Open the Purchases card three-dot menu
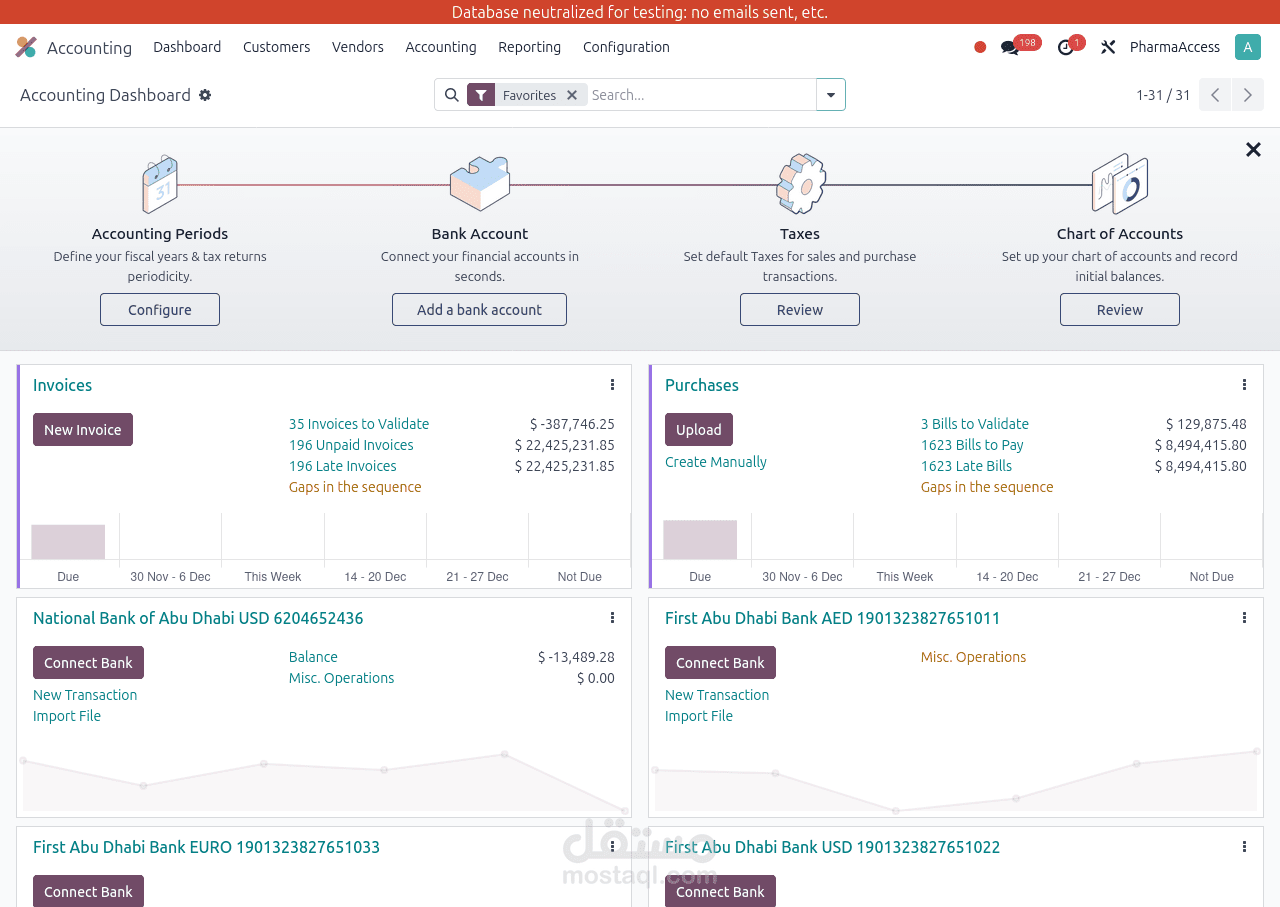This screenshot has height=907, width=1280. pos(1243,384)
